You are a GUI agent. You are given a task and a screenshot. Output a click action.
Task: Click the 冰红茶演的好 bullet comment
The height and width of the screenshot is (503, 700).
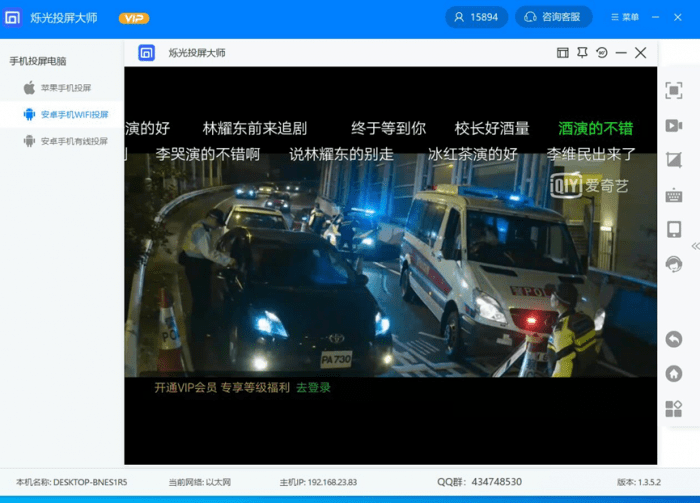pos(472,154)
